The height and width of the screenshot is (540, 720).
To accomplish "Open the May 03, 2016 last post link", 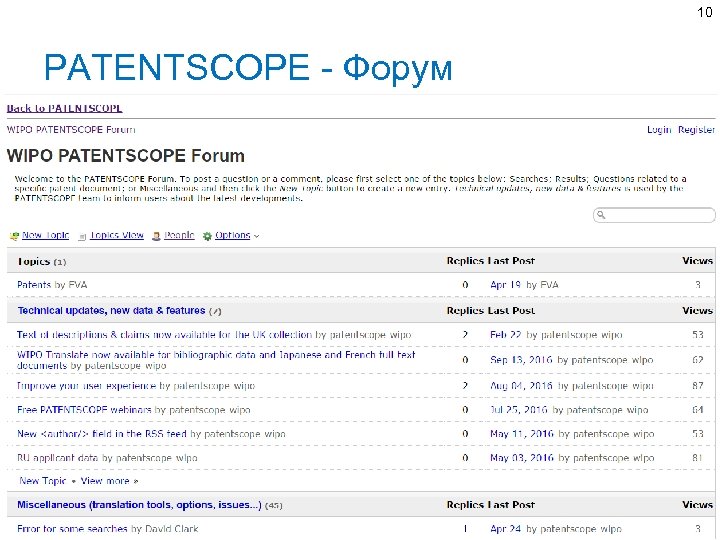I will (x=522, y=458).
